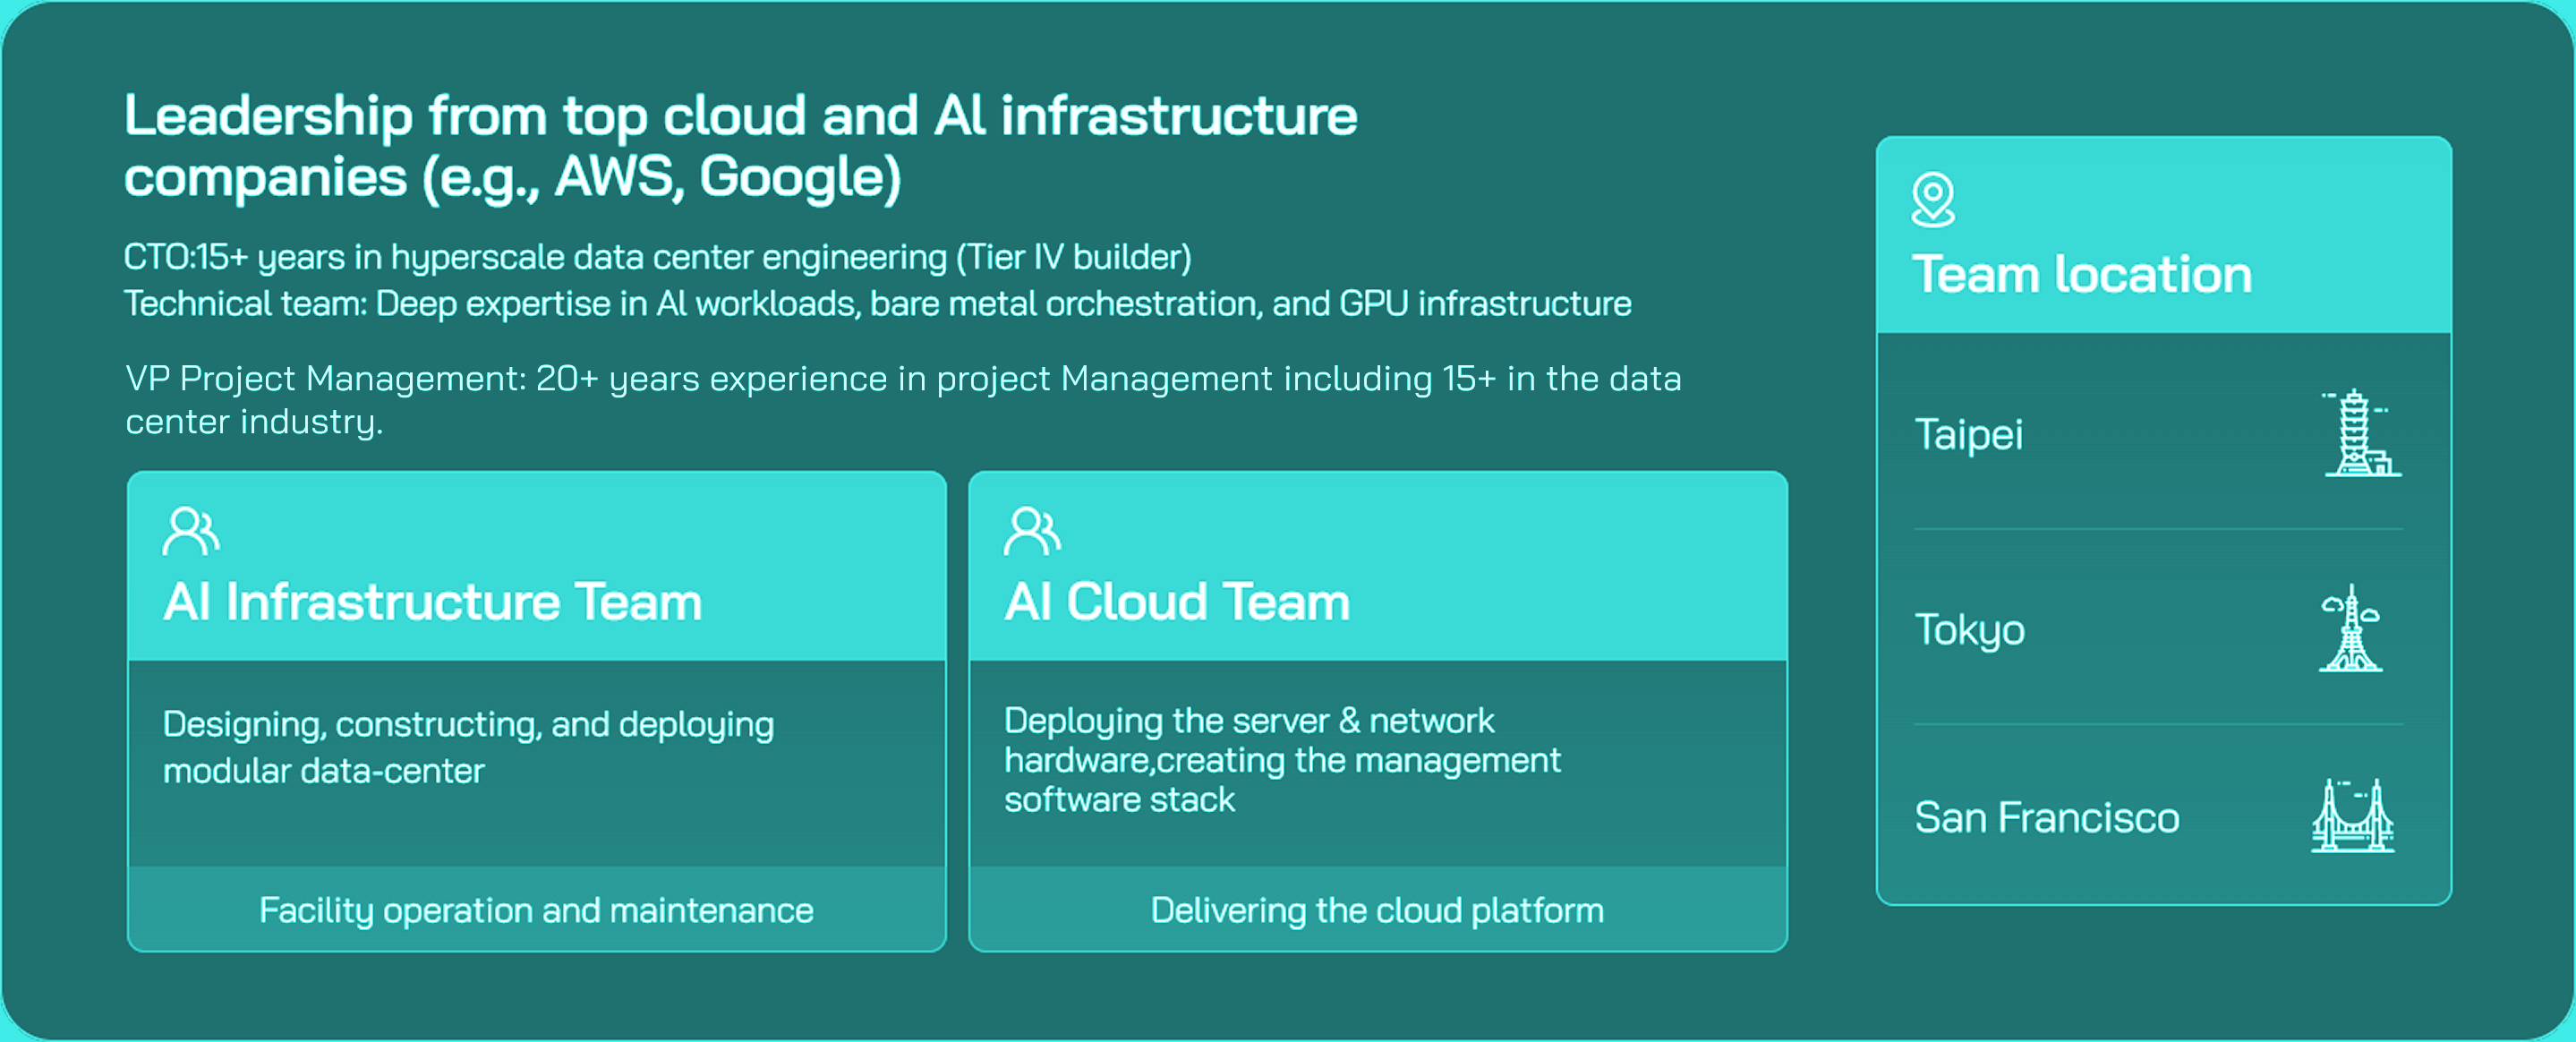The height and width of the screenshot is (1042, 2576).
Task: Click the Taipei 101 tower icon
Action: [2360, 433]
